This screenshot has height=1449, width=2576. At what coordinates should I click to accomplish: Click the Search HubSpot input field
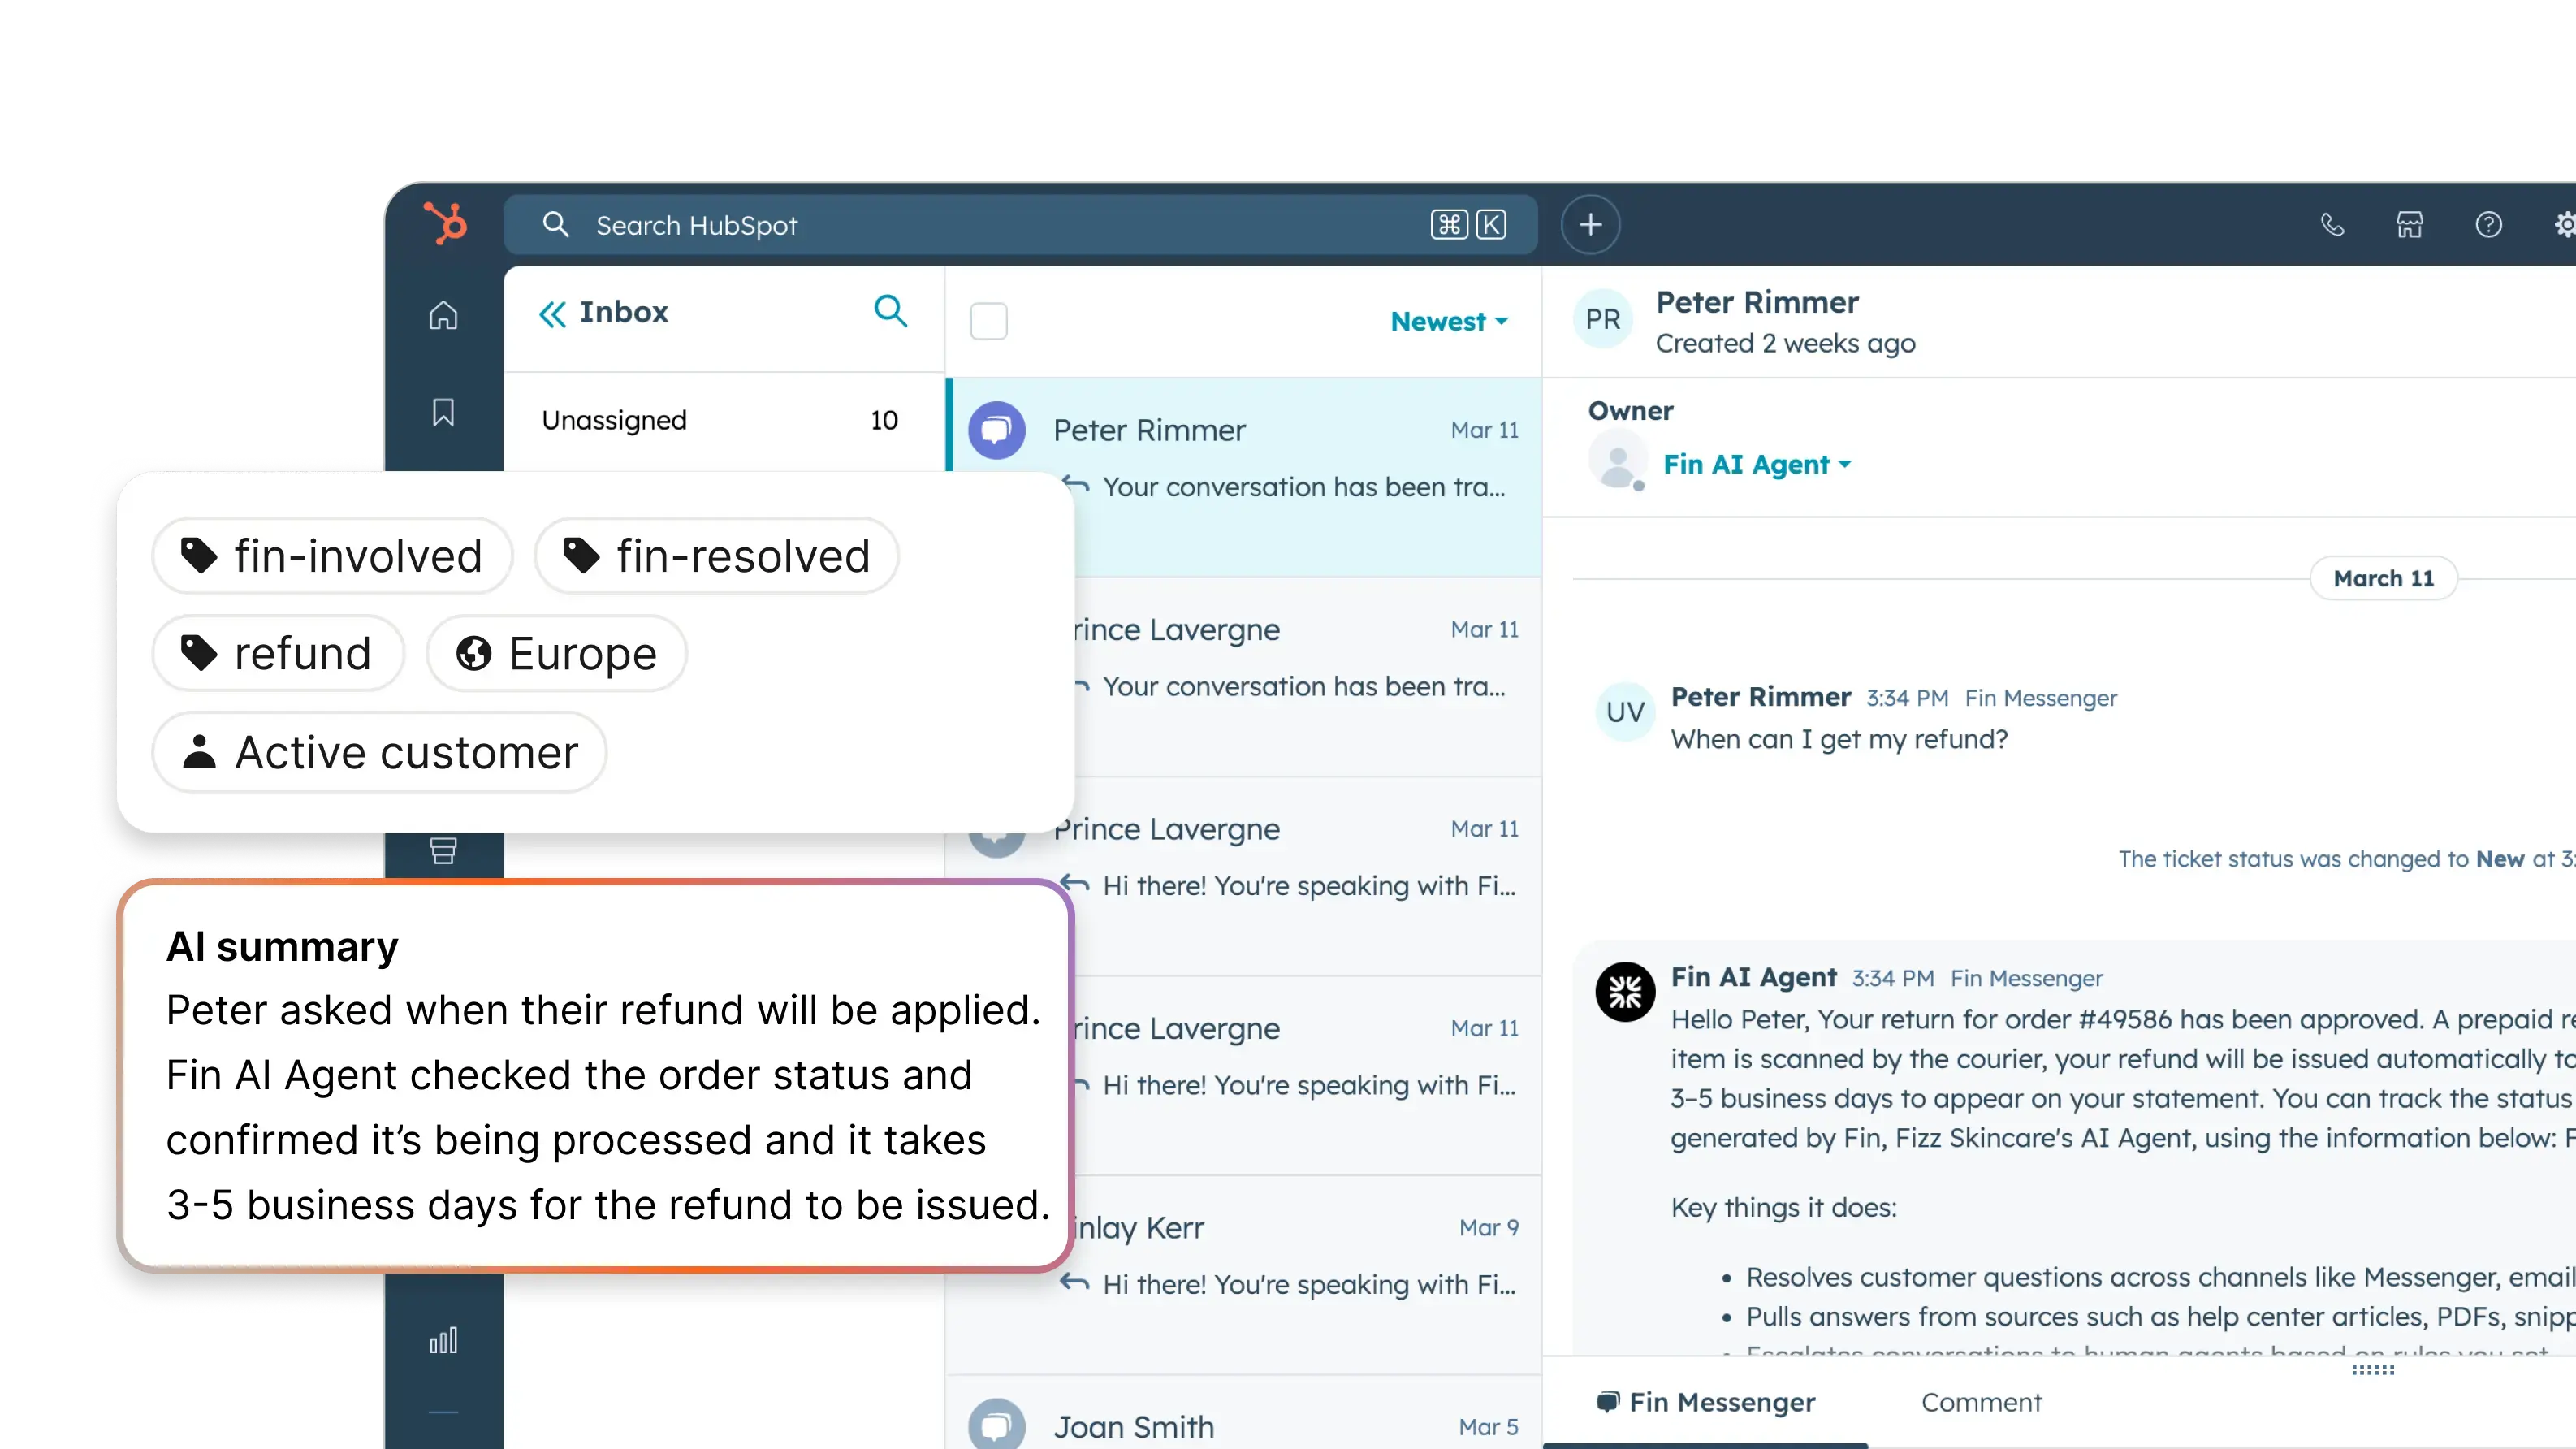pyautogui.click(x=1020, y=225)
